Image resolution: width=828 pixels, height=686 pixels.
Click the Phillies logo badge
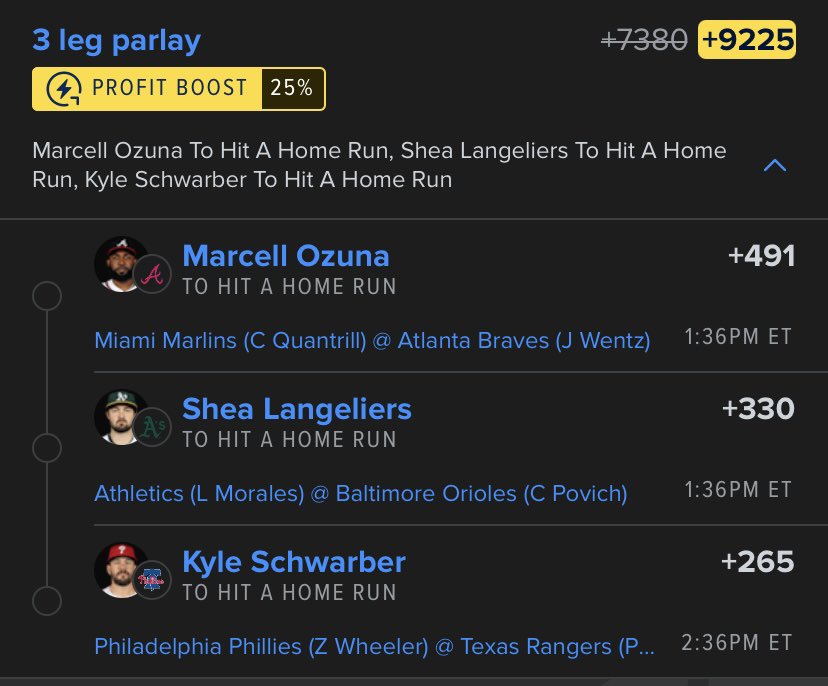click(x=152, y=580)
